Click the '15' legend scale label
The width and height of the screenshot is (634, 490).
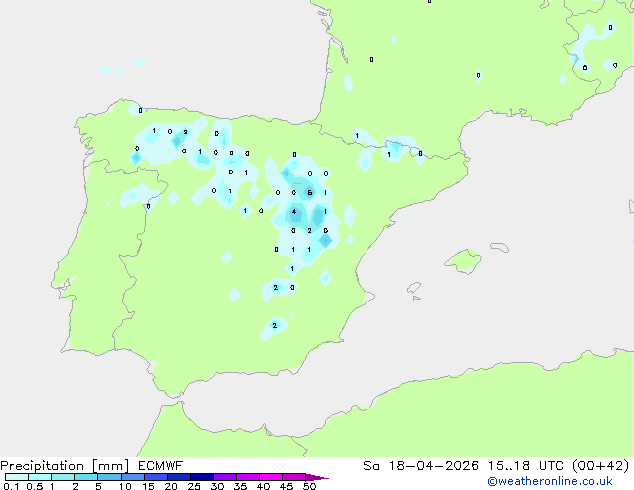(x=148, y=486)
